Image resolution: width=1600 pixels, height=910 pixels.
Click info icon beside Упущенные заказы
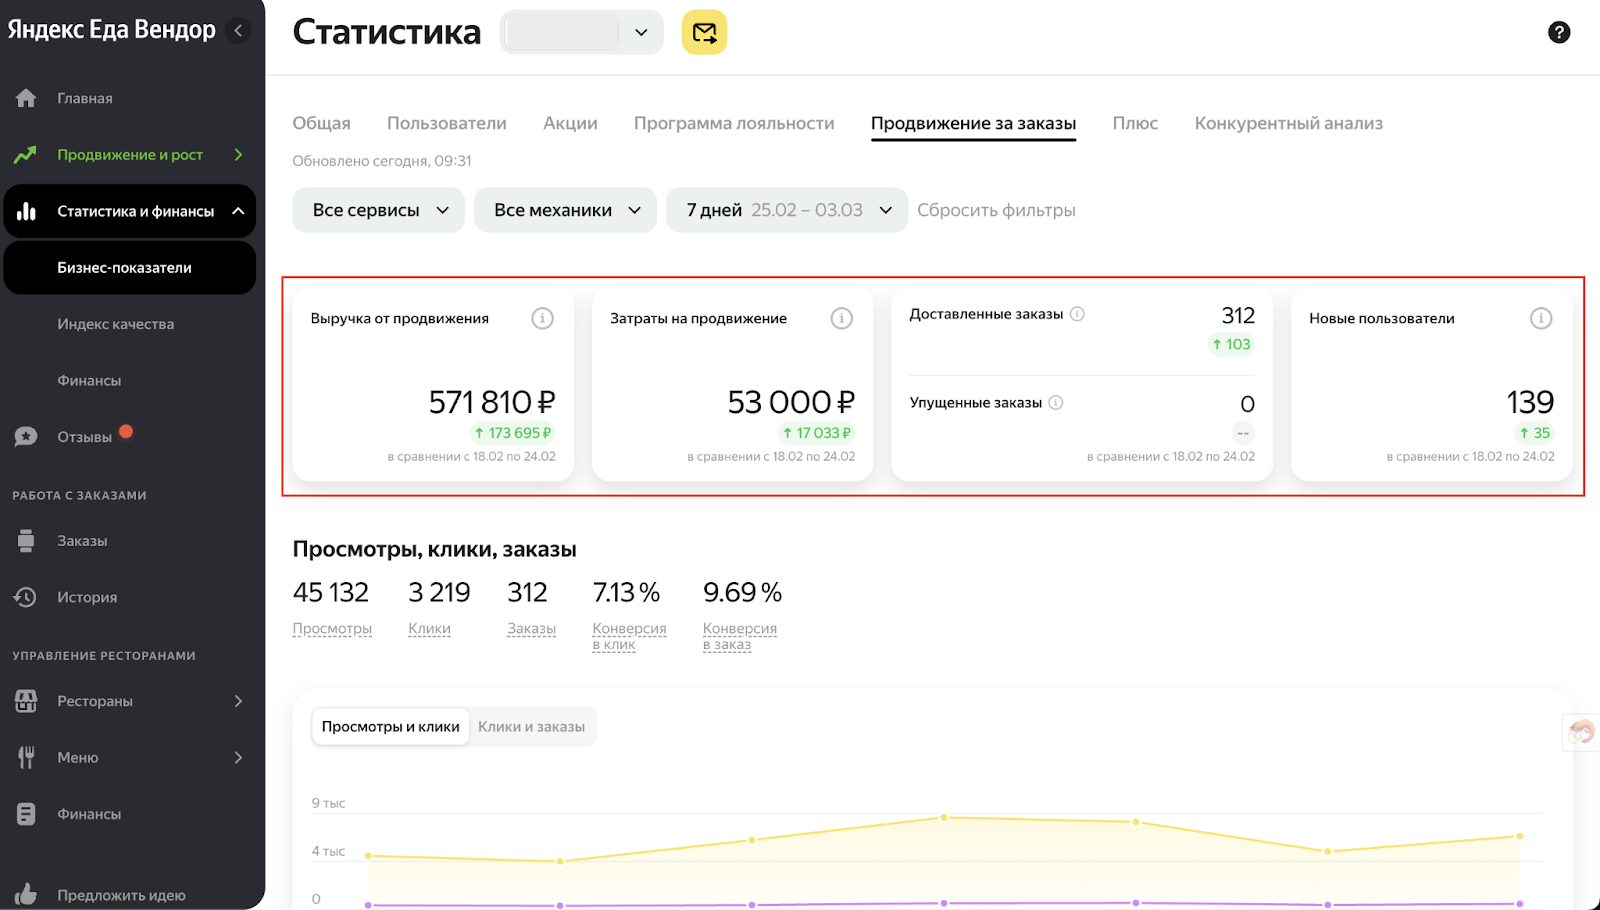click(1056, 403)
